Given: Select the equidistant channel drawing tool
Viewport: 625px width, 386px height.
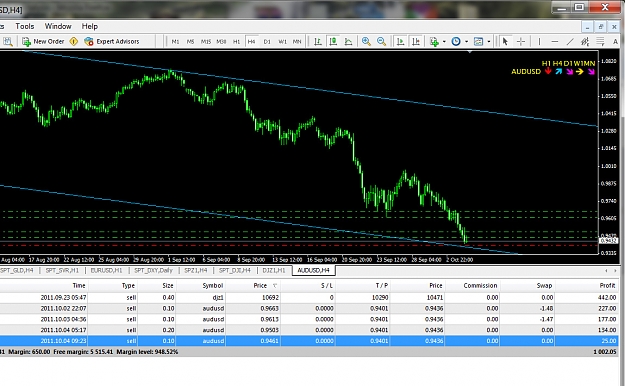Looking at the screenshot, I should (585, 41).
